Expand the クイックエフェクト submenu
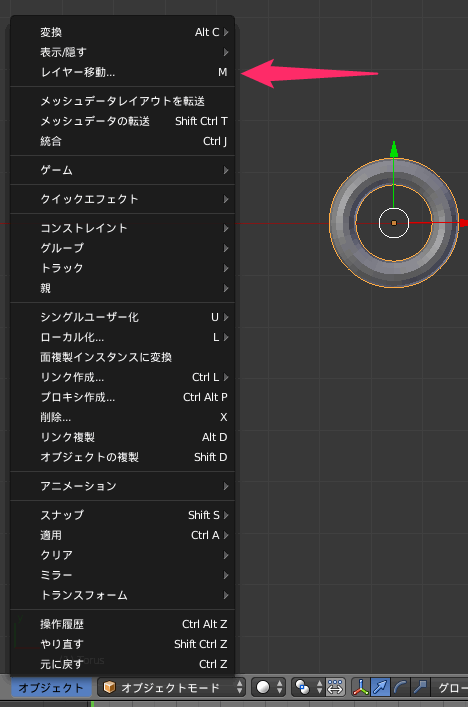Screen dimensions: 468x707 [123, 199]
